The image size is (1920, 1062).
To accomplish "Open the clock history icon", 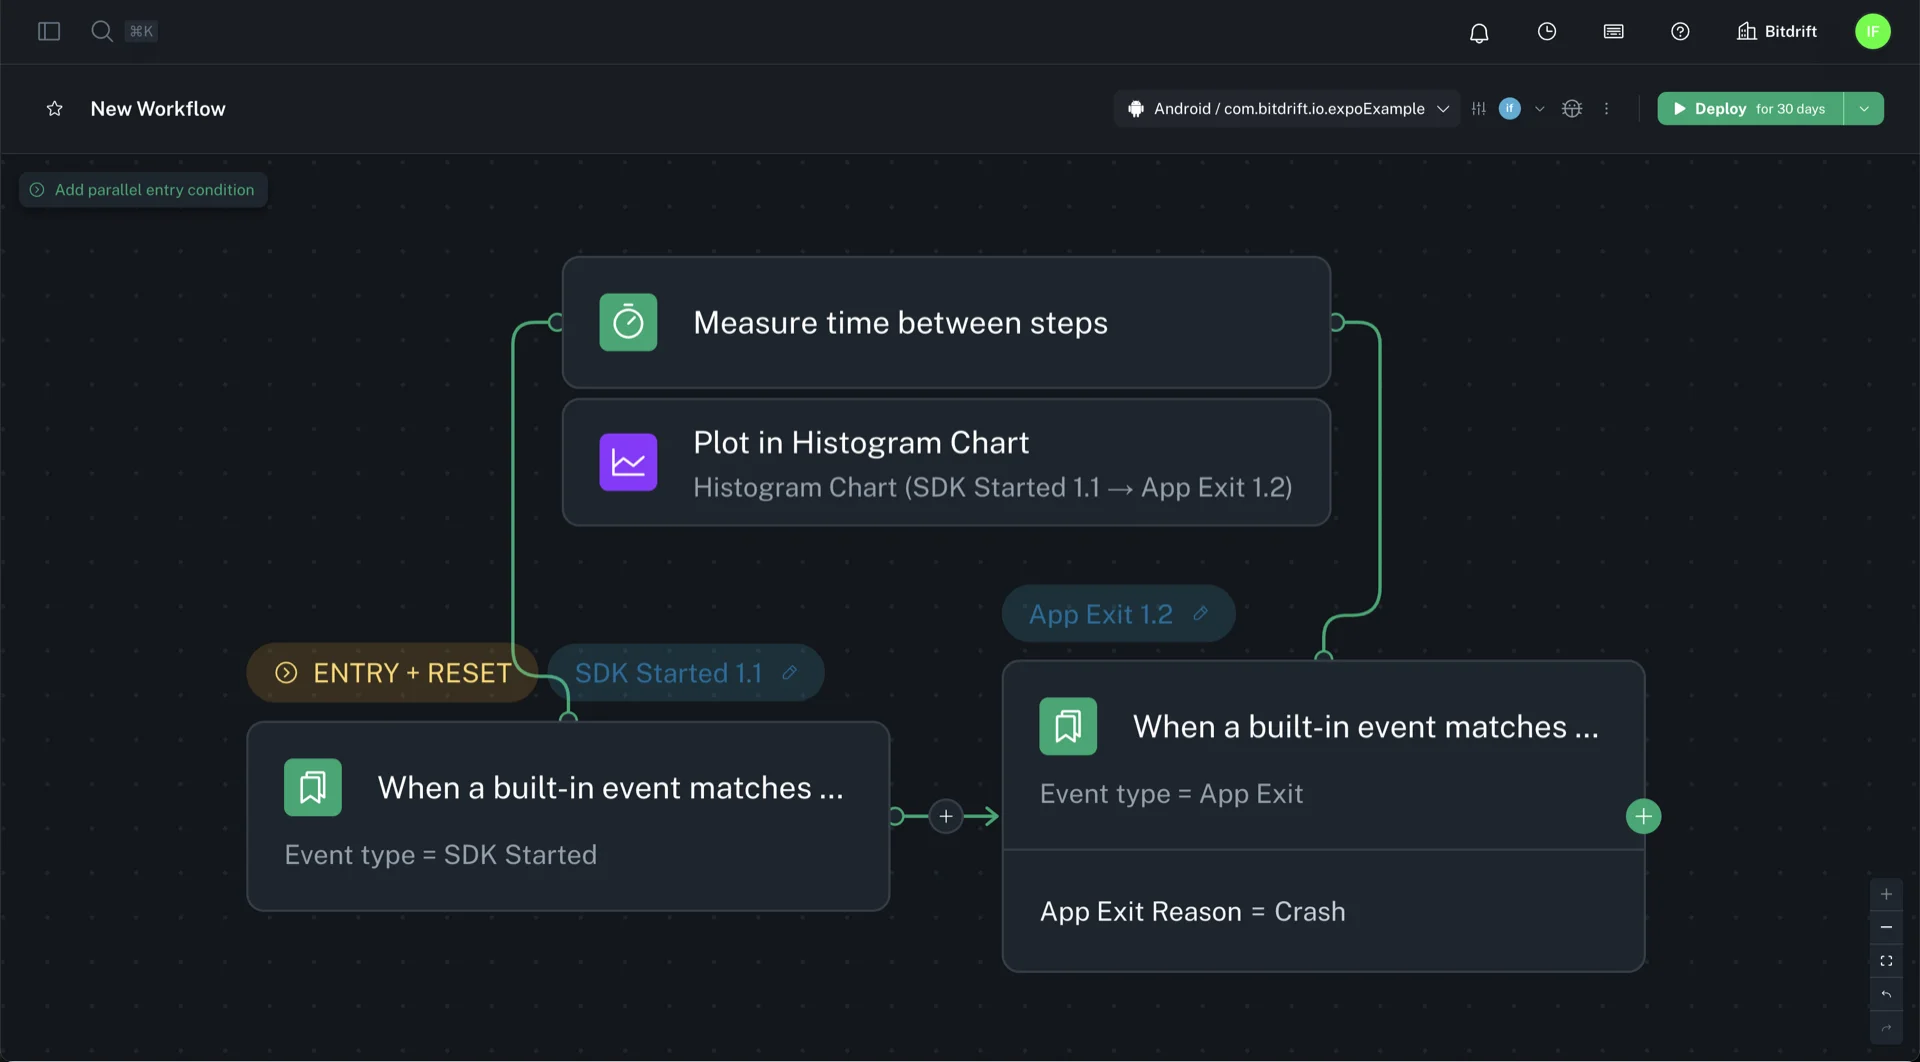I will (1546, 32).
